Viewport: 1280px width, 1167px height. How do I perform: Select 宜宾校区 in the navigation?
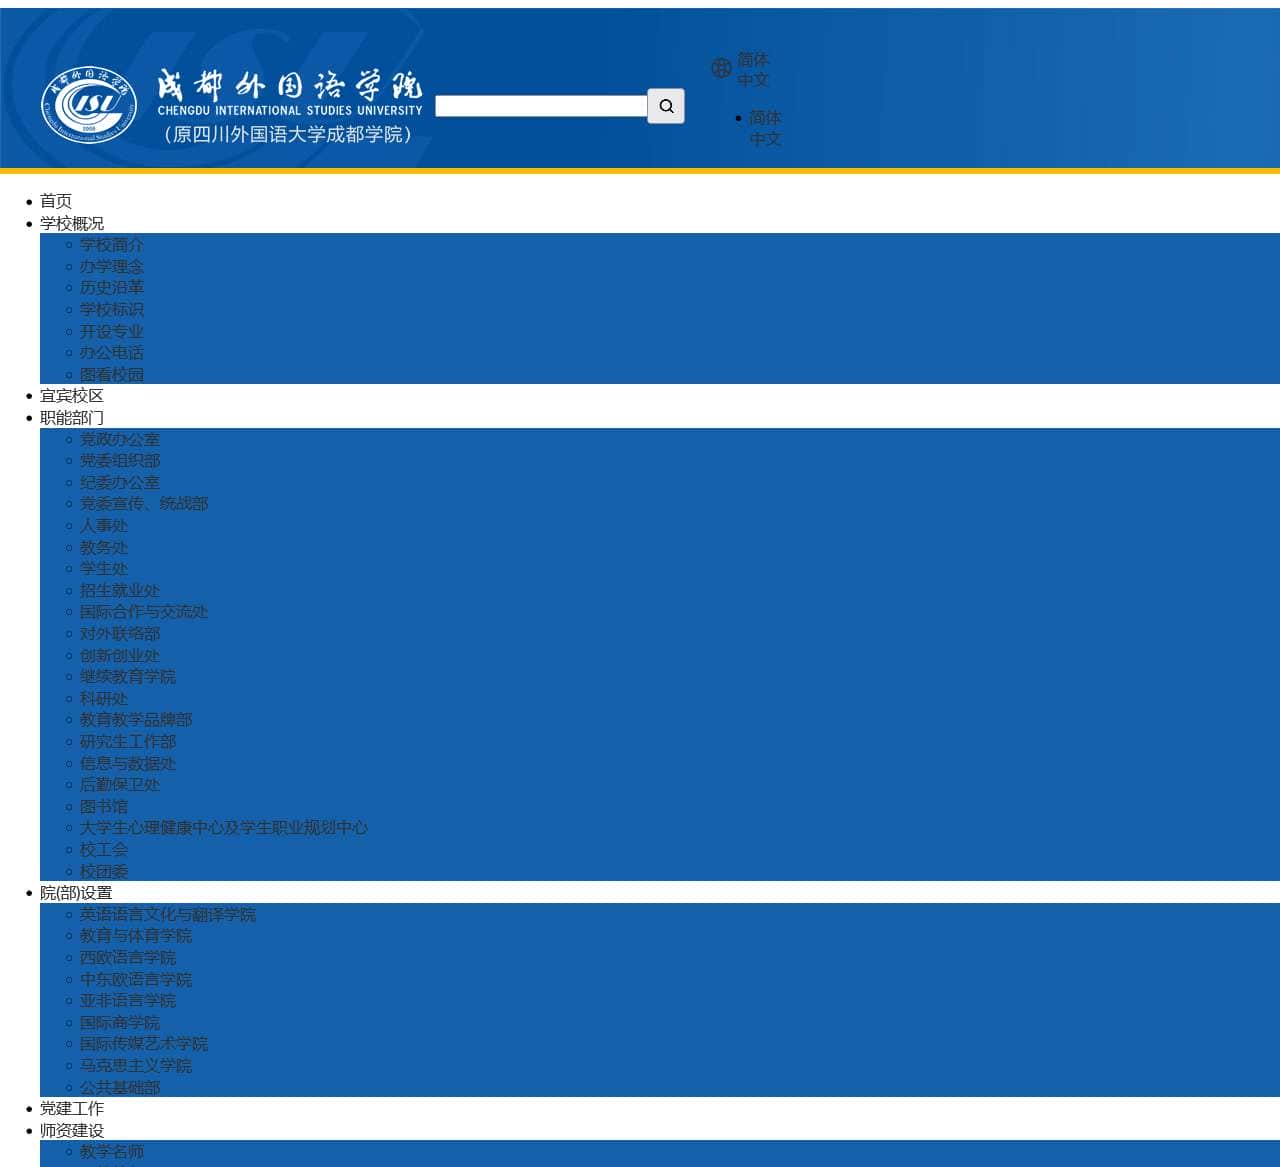click(x=72, y=396)
